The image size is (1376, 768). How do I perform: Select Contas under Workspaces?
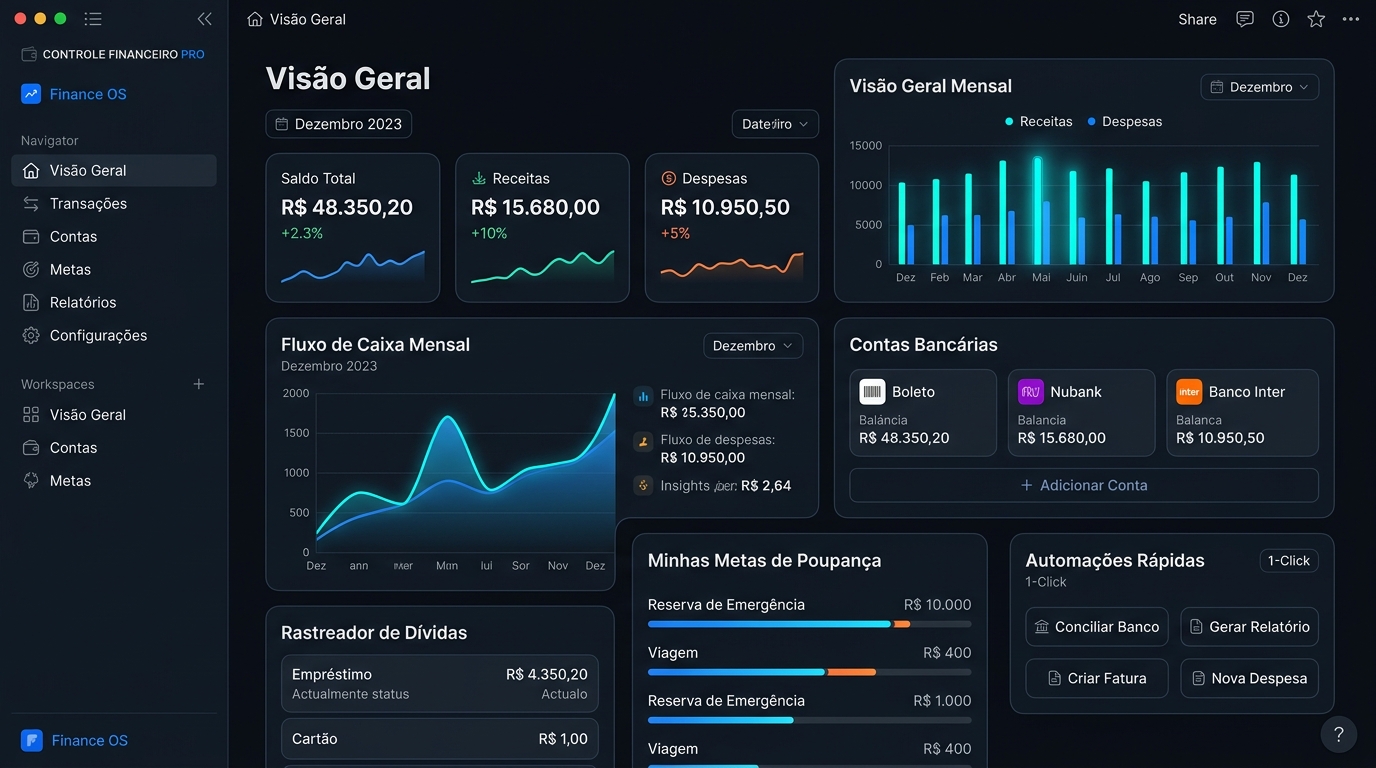pyautogui.click(x=114, y=447)
